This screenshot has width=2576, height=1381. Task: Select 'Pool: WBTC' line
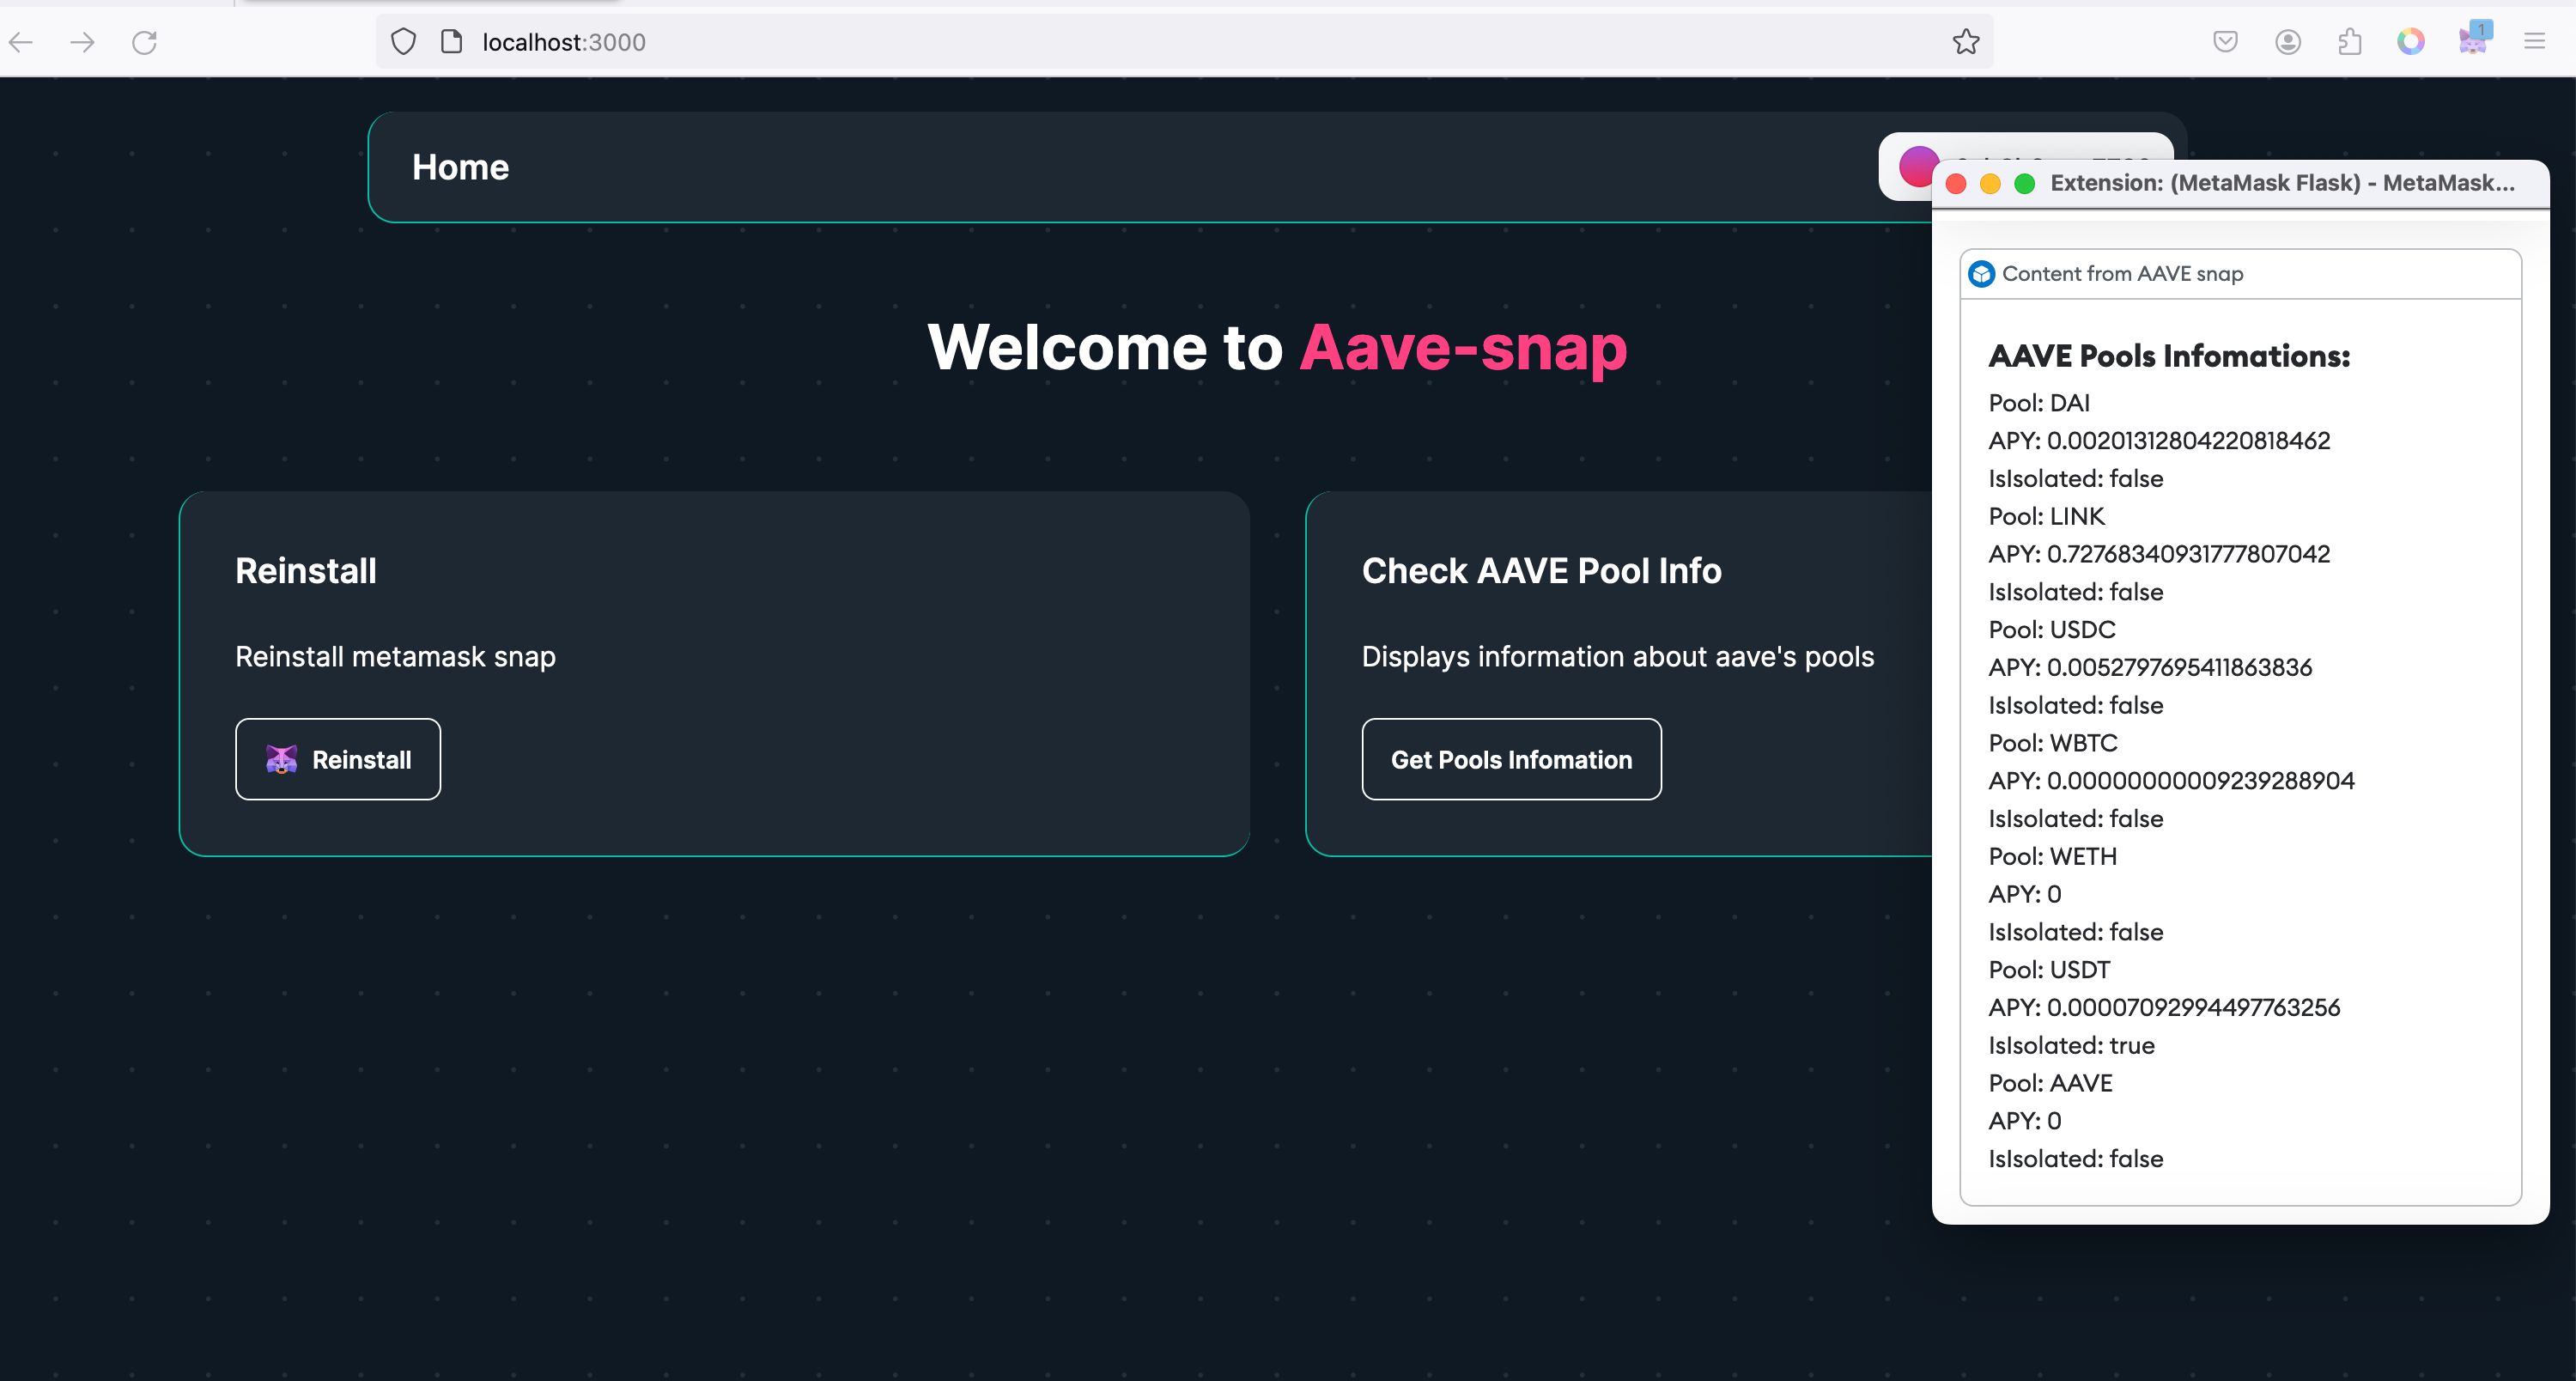tap(2053, 743)
